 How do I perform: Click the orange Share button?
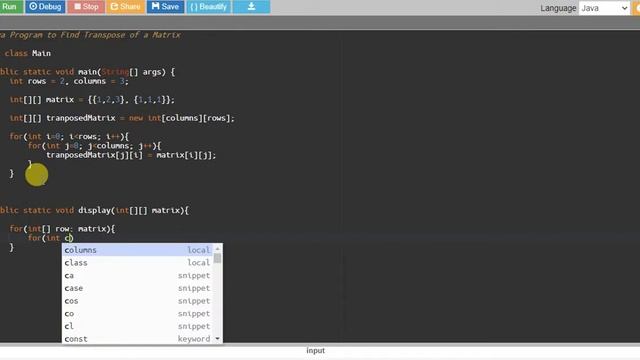(125, 7)
